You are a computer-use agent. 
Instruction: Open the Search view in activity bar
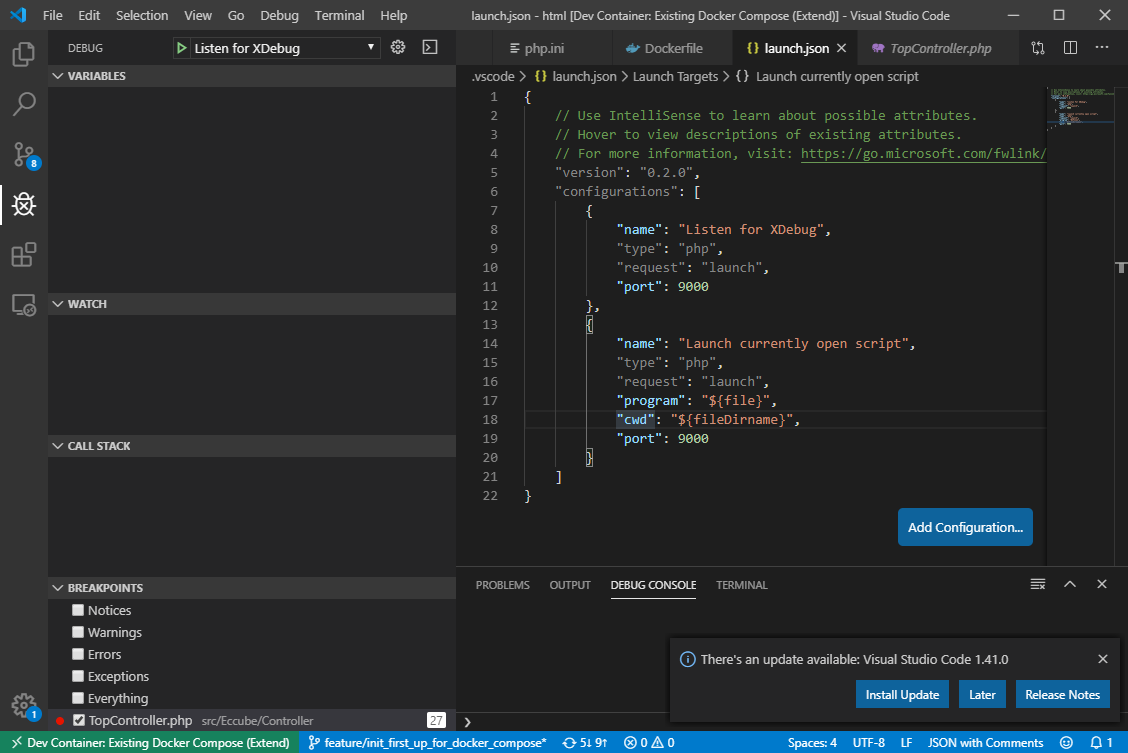click(24, 104)
